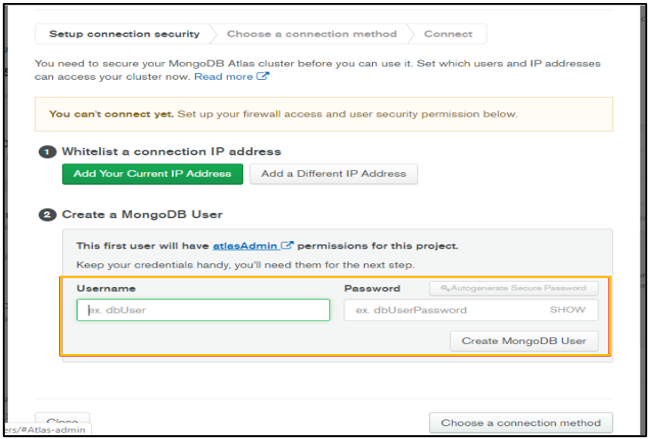Image resolution: width=651 pixels, height=439 pixels.
Task: Close the connection dialog with Close button
Action: coord(62,420)
